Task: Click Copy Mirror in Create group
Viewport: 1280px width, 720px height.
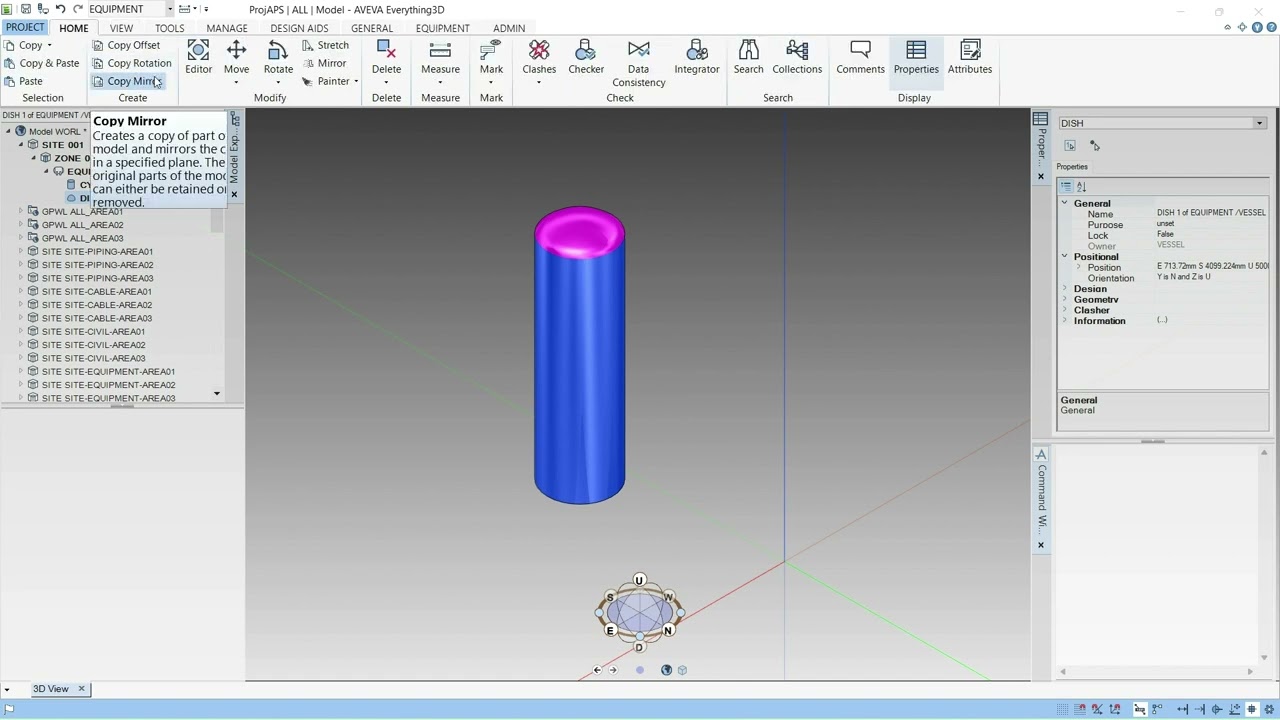Action: [126, 81]
